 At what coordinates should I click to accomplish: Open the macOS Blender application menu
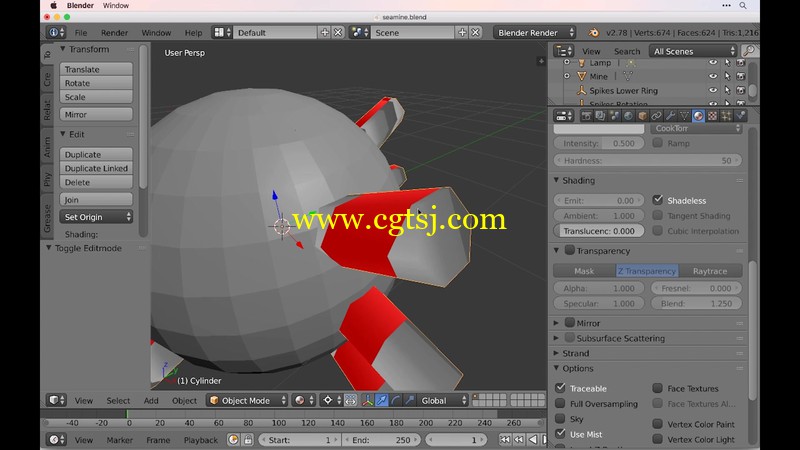click(x=80, y=5)
